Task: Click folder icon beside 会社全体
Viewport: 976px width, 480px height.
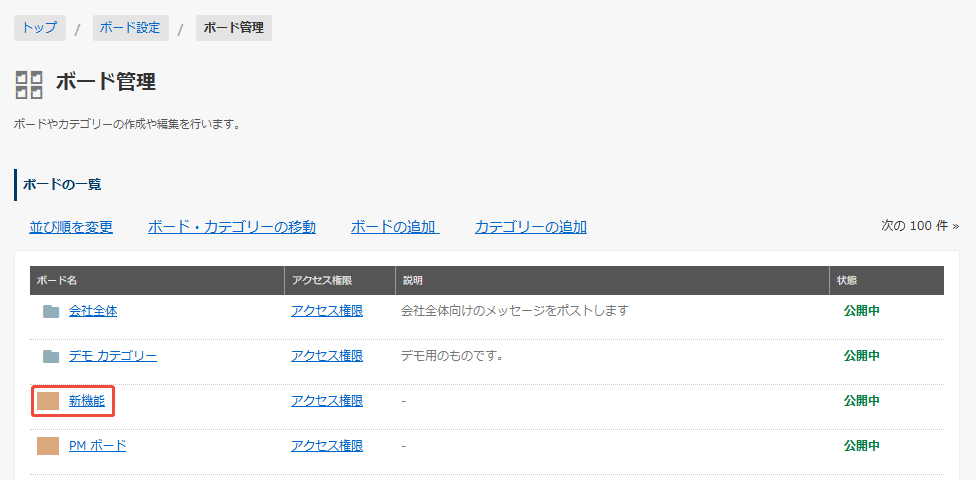Action: pyautogui.click(x=51, y=311)
